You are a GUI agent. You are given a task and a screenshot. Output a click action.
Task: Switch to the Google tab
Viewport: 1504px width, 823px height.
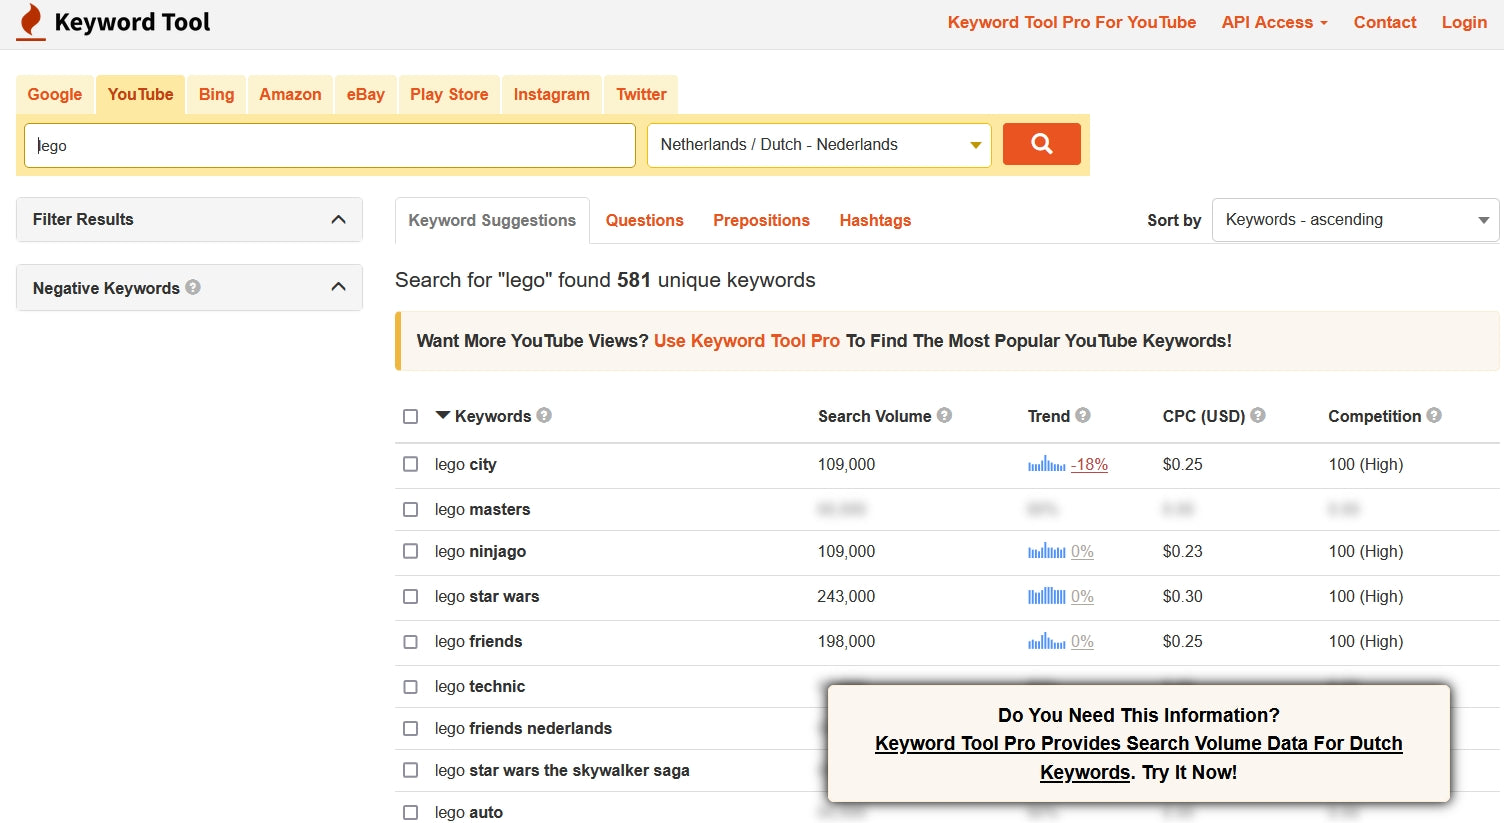[x=55, y=94]
